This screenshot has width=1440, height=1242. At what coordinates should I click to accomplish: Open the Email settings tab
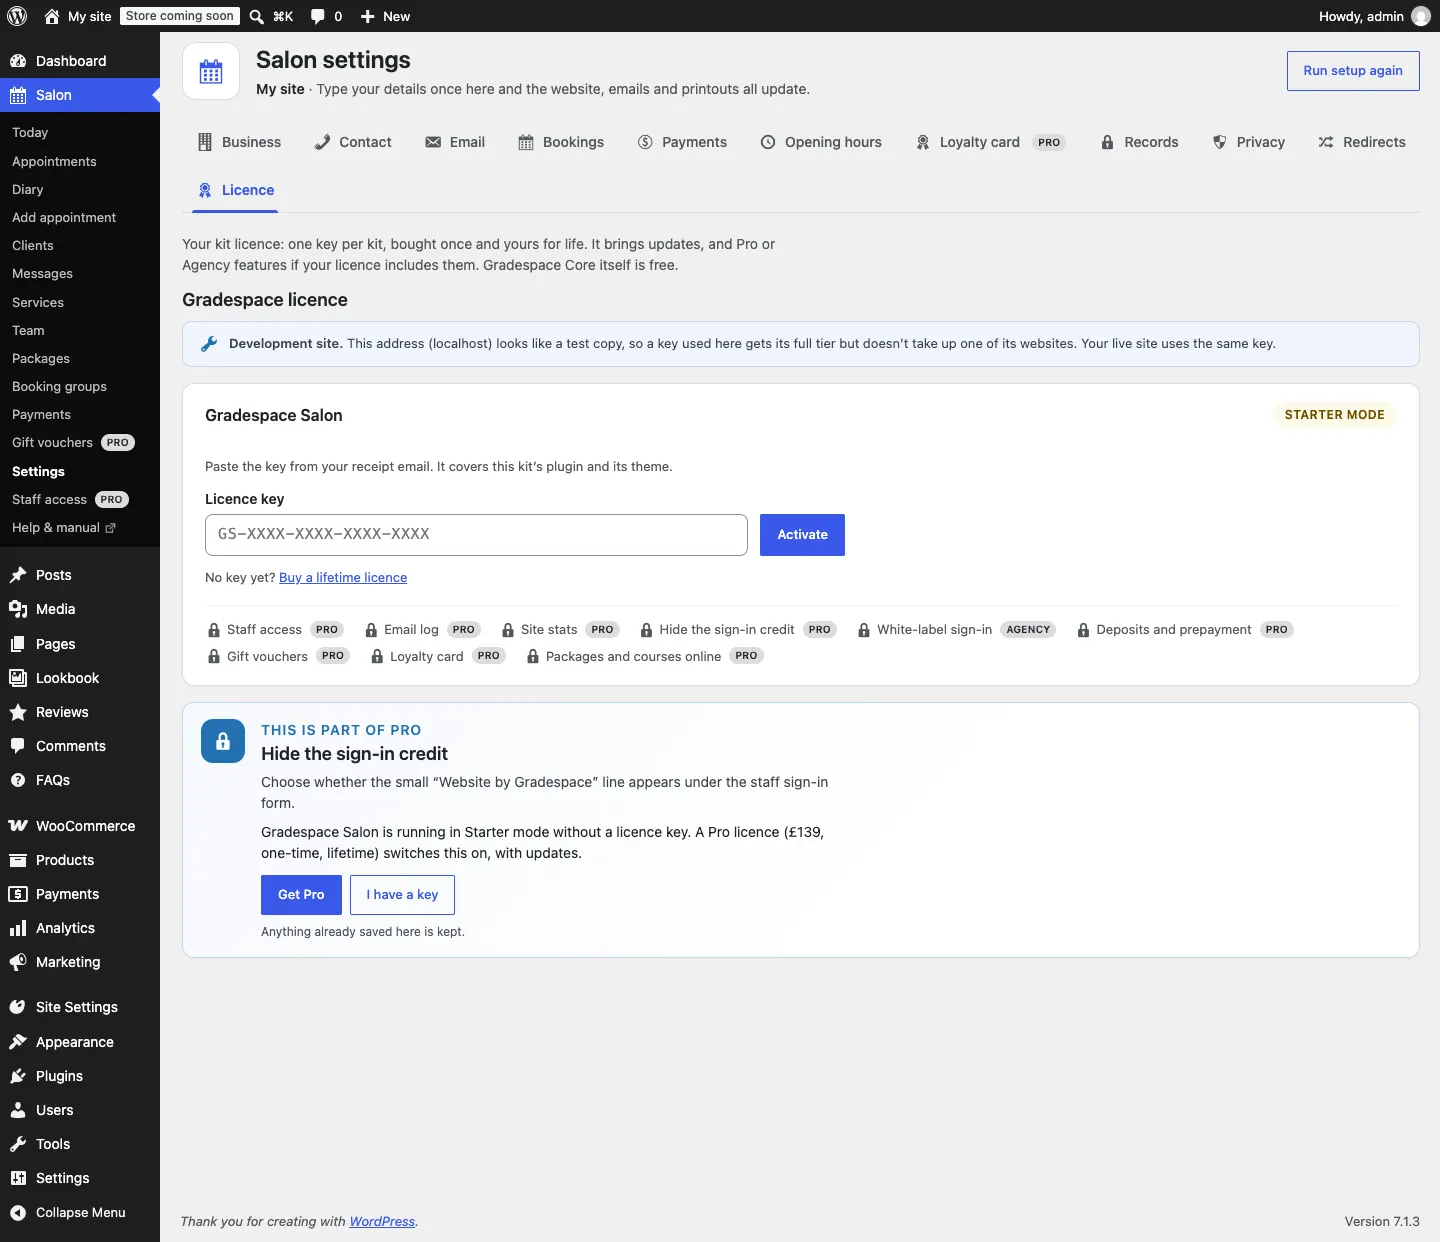455,142
